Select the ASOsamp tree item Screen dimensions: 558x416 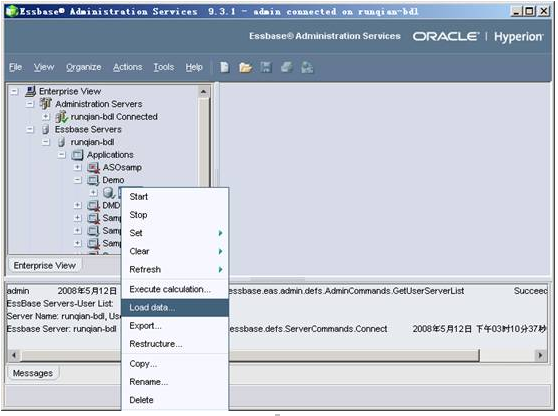(x=122, y=167)
